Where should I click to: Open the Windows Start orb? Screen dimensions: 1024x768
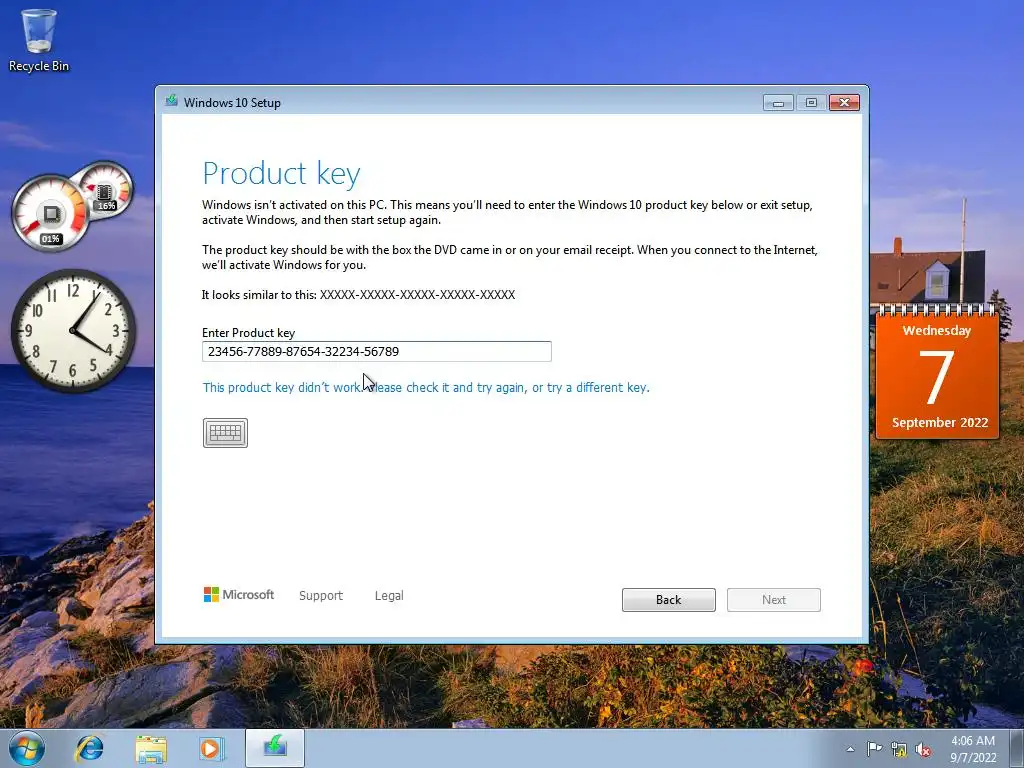(x=27, y=748)
